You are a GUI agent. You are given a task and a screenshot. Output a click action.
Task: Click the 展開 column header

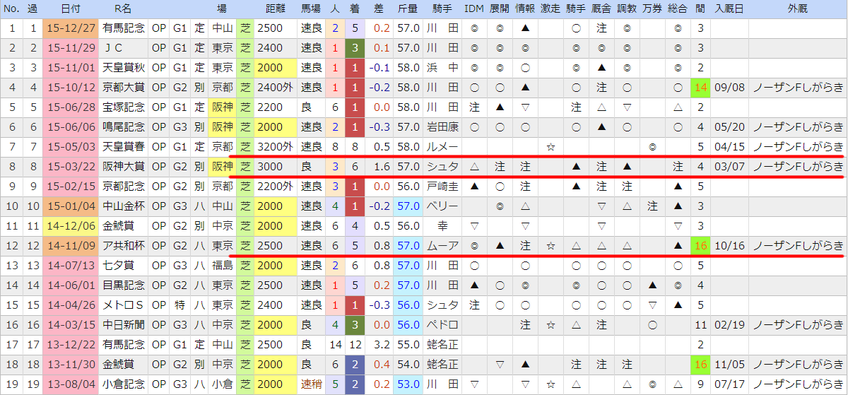point(500,9)
